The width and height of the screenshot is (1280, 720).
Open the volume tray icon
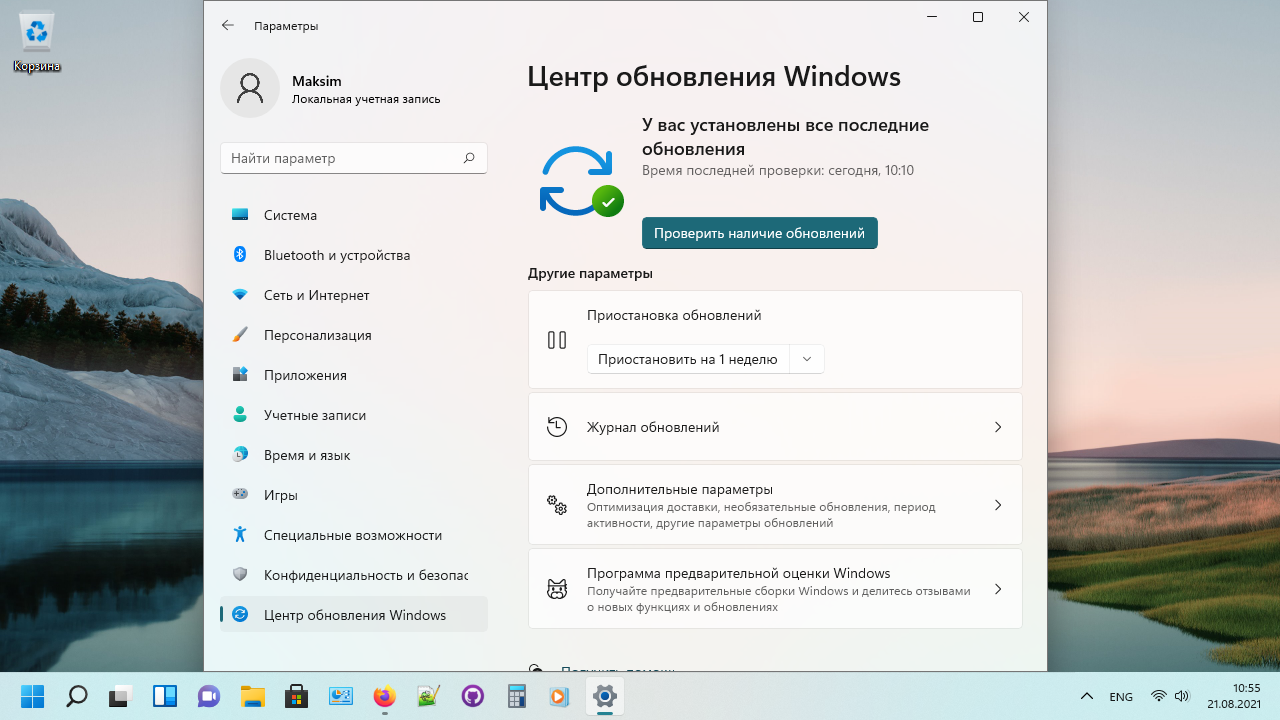(x=1182, y=696)
